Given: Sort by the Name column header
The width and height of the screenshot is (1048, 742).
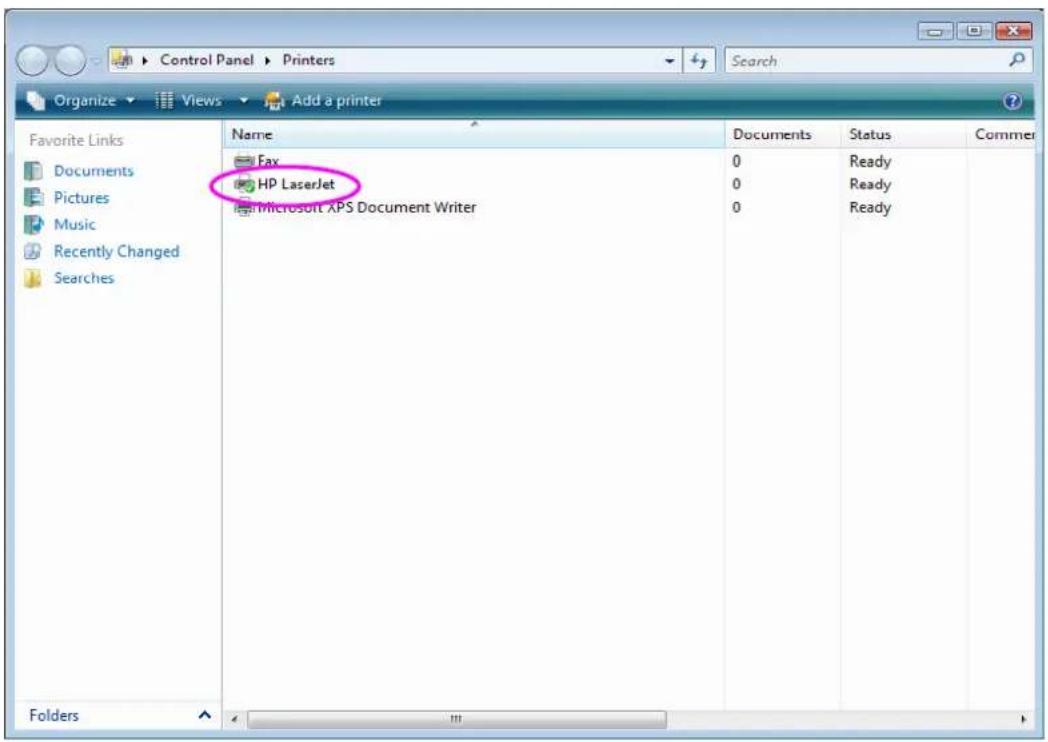Looking at the screenshot, I should (474, 134).
